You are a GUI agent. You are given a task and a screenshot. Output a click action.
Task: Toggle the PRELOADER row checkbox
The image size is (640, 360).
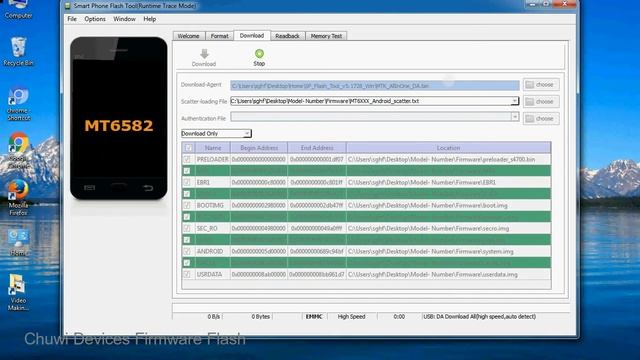click(x=187, y=159)
